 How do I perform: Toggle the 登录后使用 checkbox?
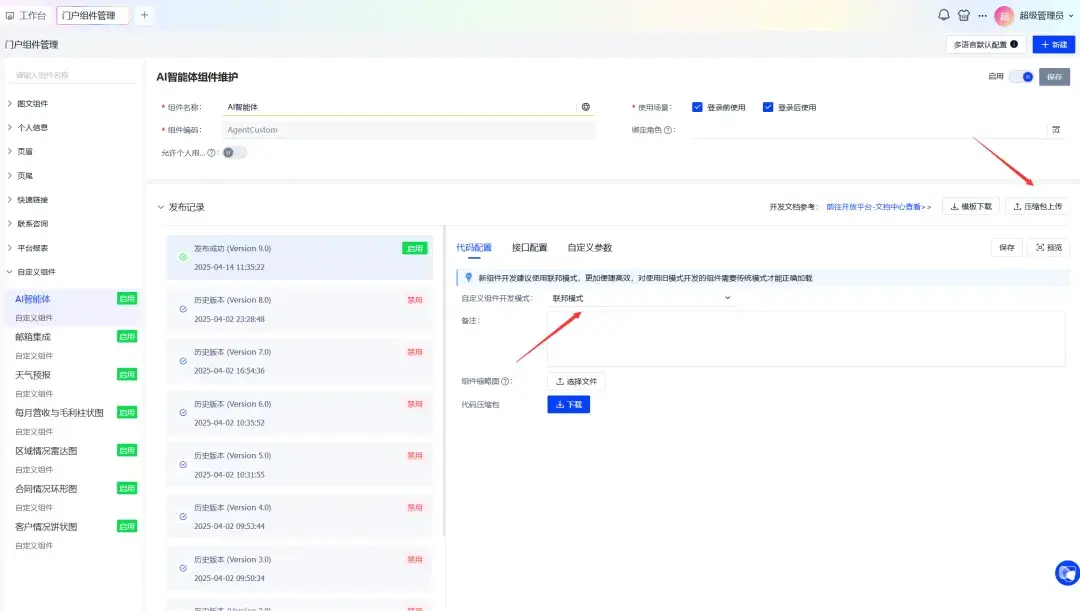pos(768,107)
